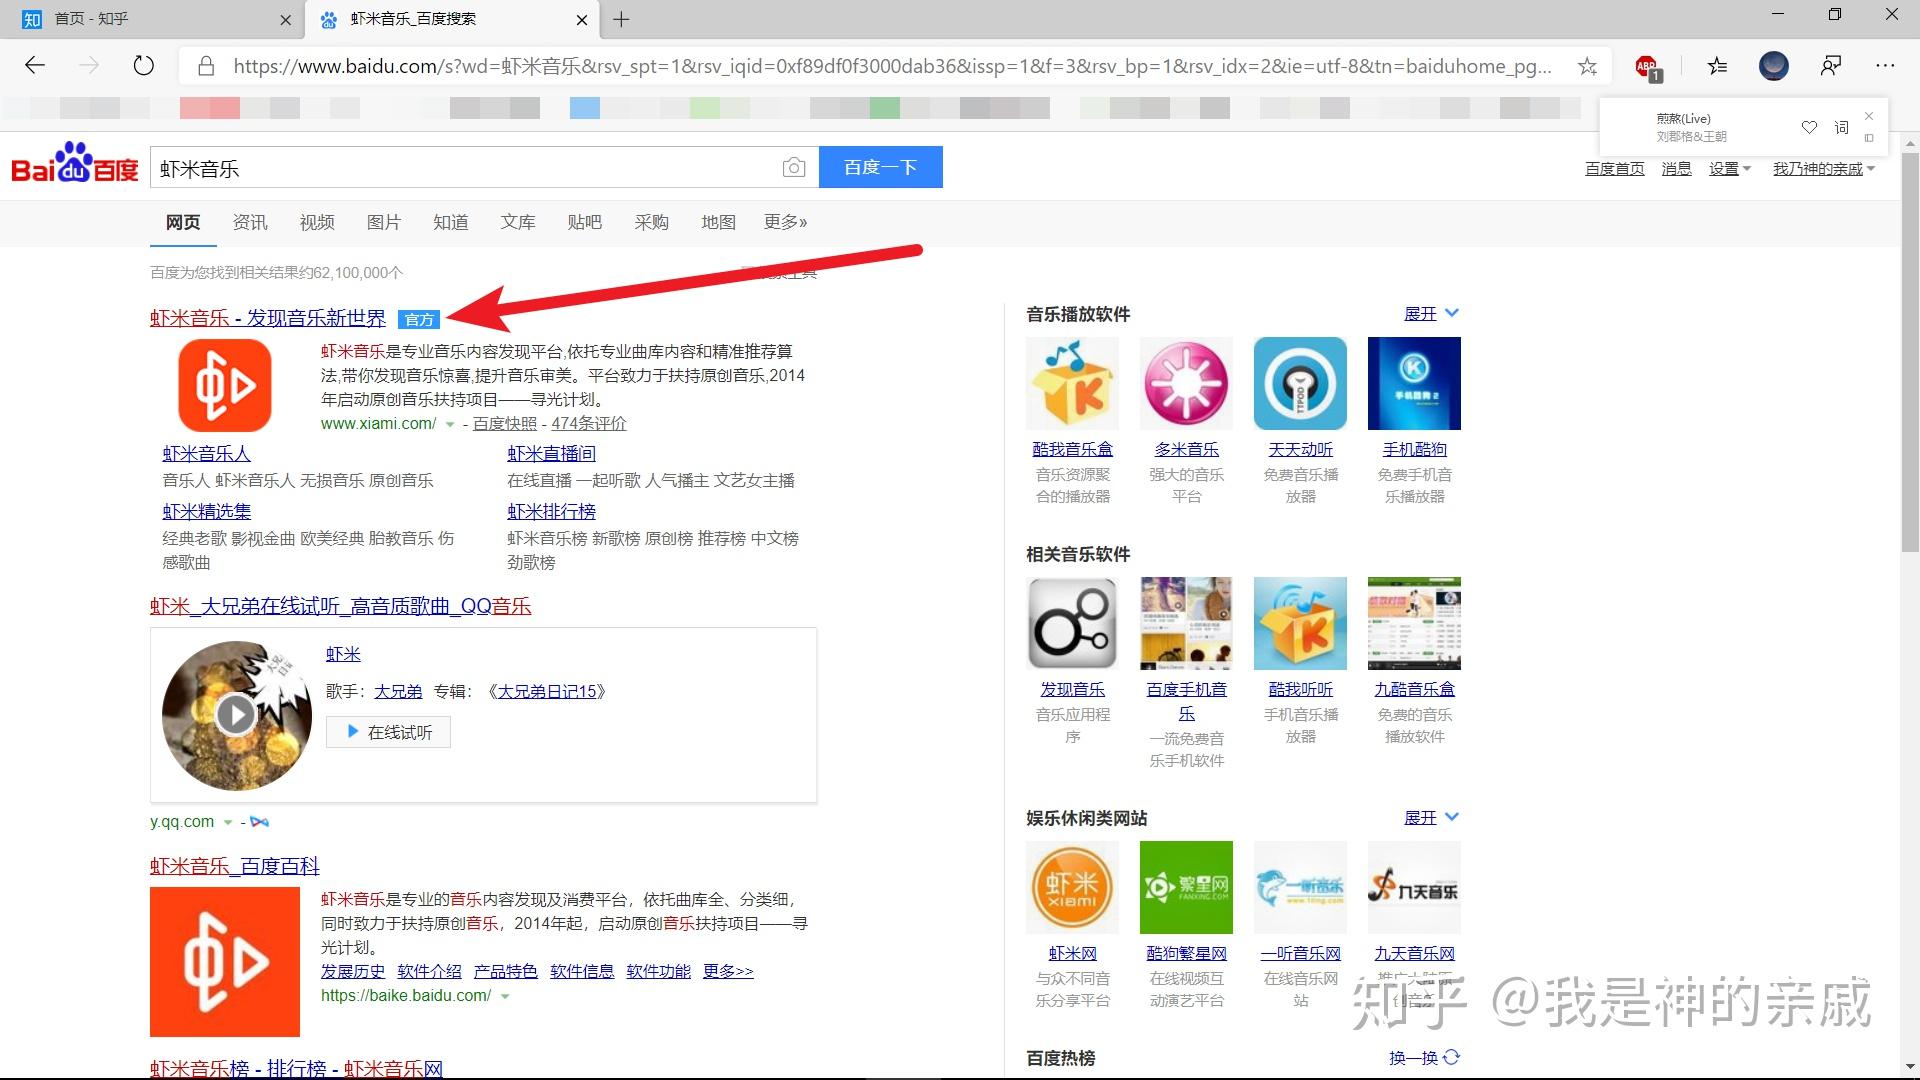The image size is (1920, 1080).
Task: Open the 设置 dropdown
Action: click(1729, 169)
